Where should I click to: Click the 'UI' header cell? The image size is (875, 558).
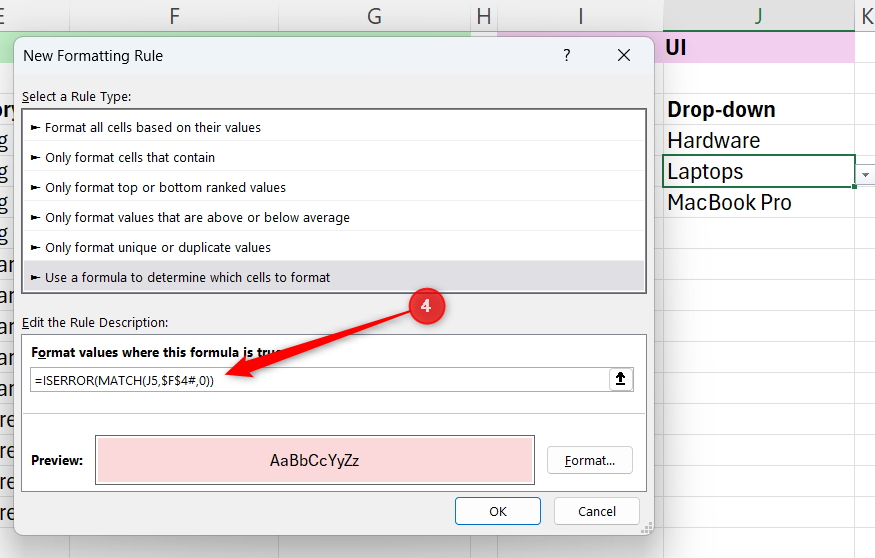(759, 47)
